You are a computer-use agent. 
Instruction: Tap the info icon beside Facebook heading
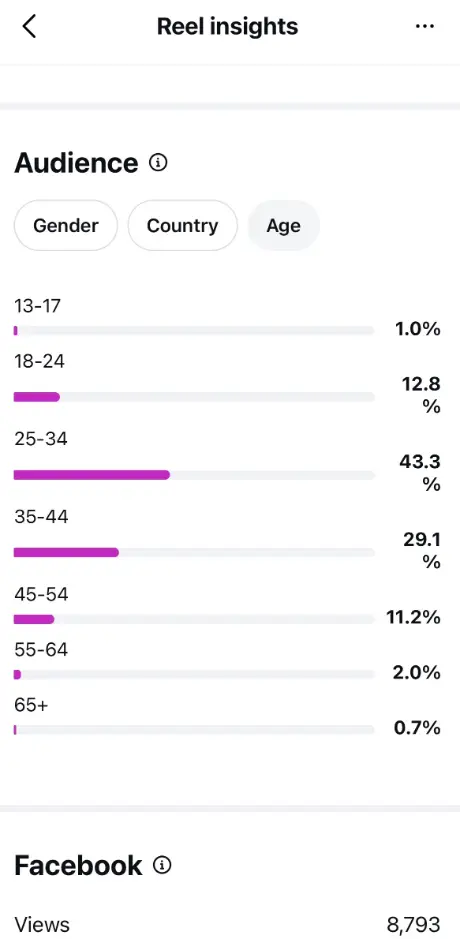click(162, 865)
